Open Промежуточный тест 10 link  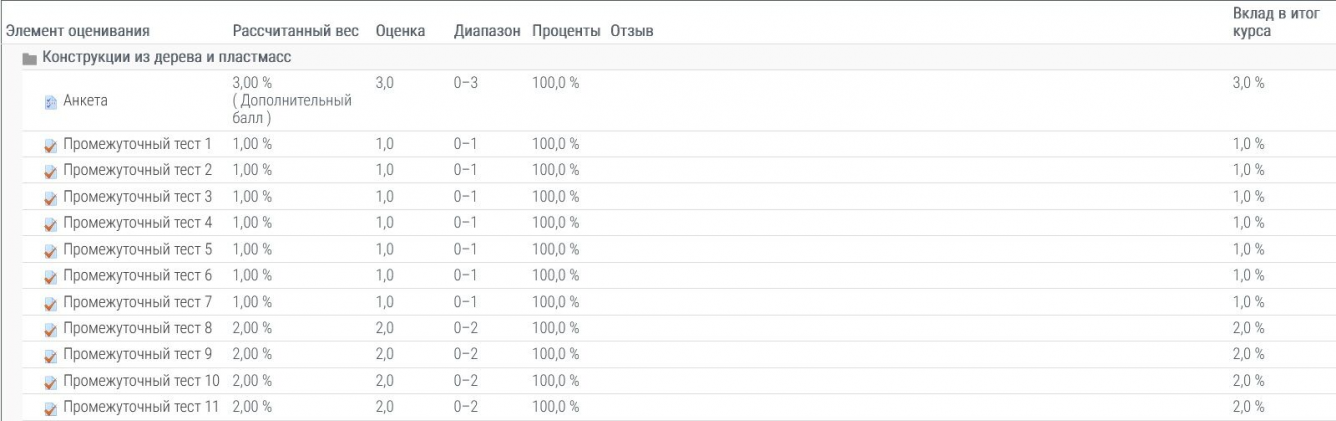click(141, 380)
